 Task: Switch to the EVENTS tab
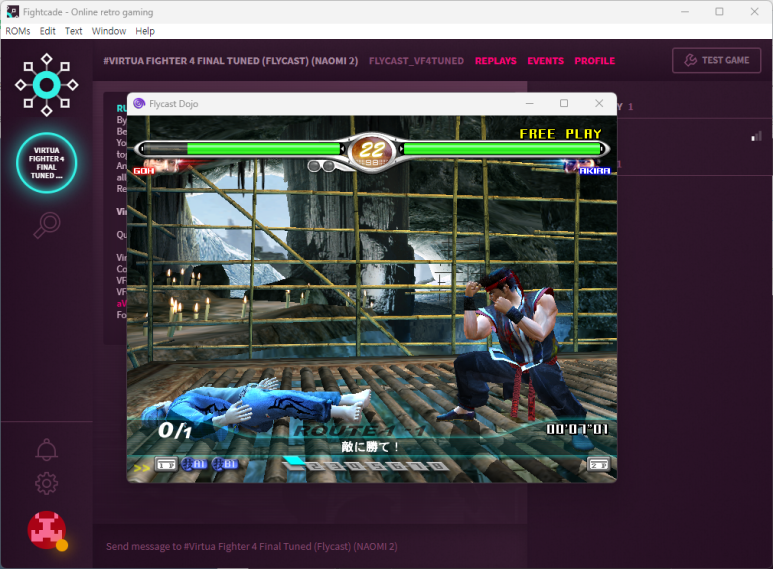[545, 61]
